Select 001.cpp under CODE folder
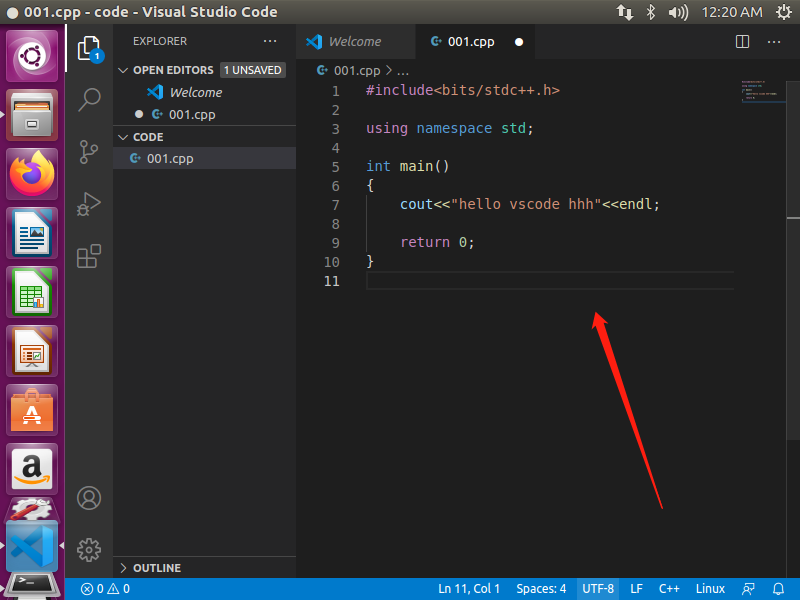 point(205,159)
